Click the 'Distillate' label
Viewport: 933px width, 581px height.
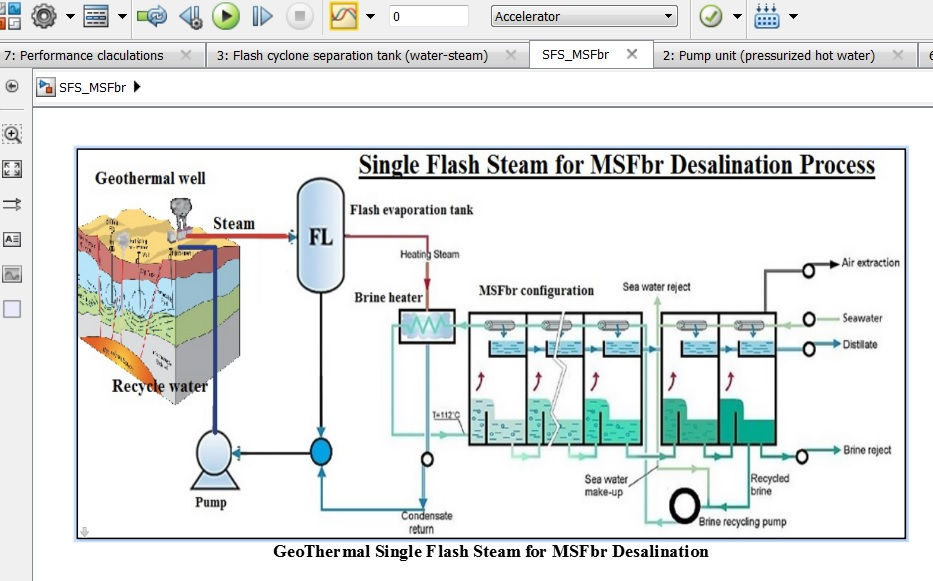point(860,344)
